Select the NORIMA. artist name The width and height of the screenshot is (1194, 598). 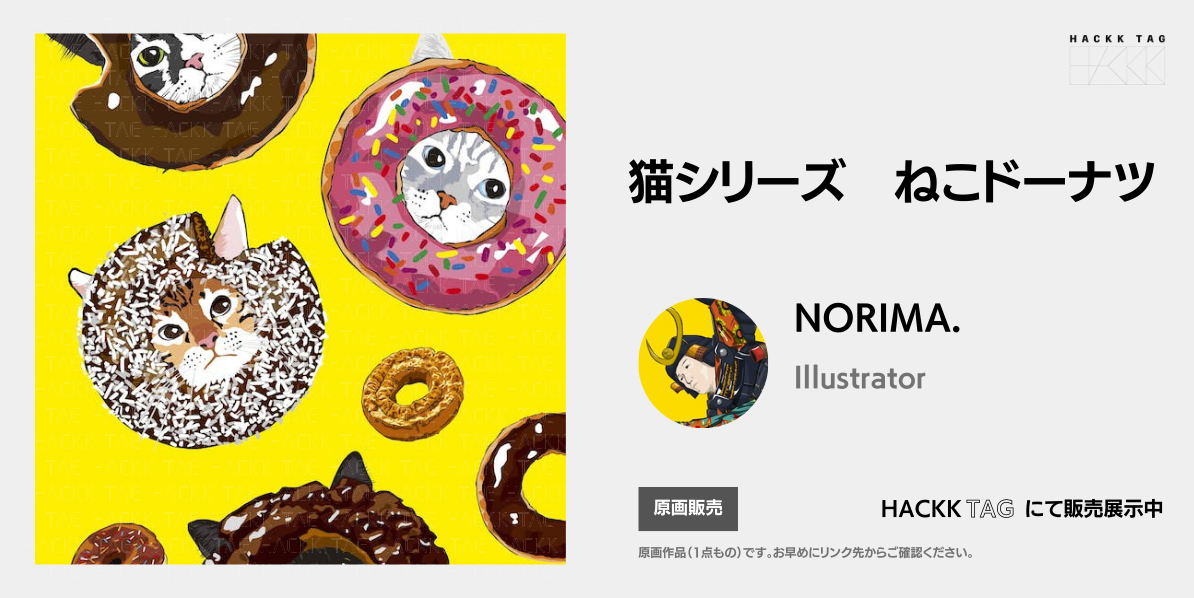point(876,318)
